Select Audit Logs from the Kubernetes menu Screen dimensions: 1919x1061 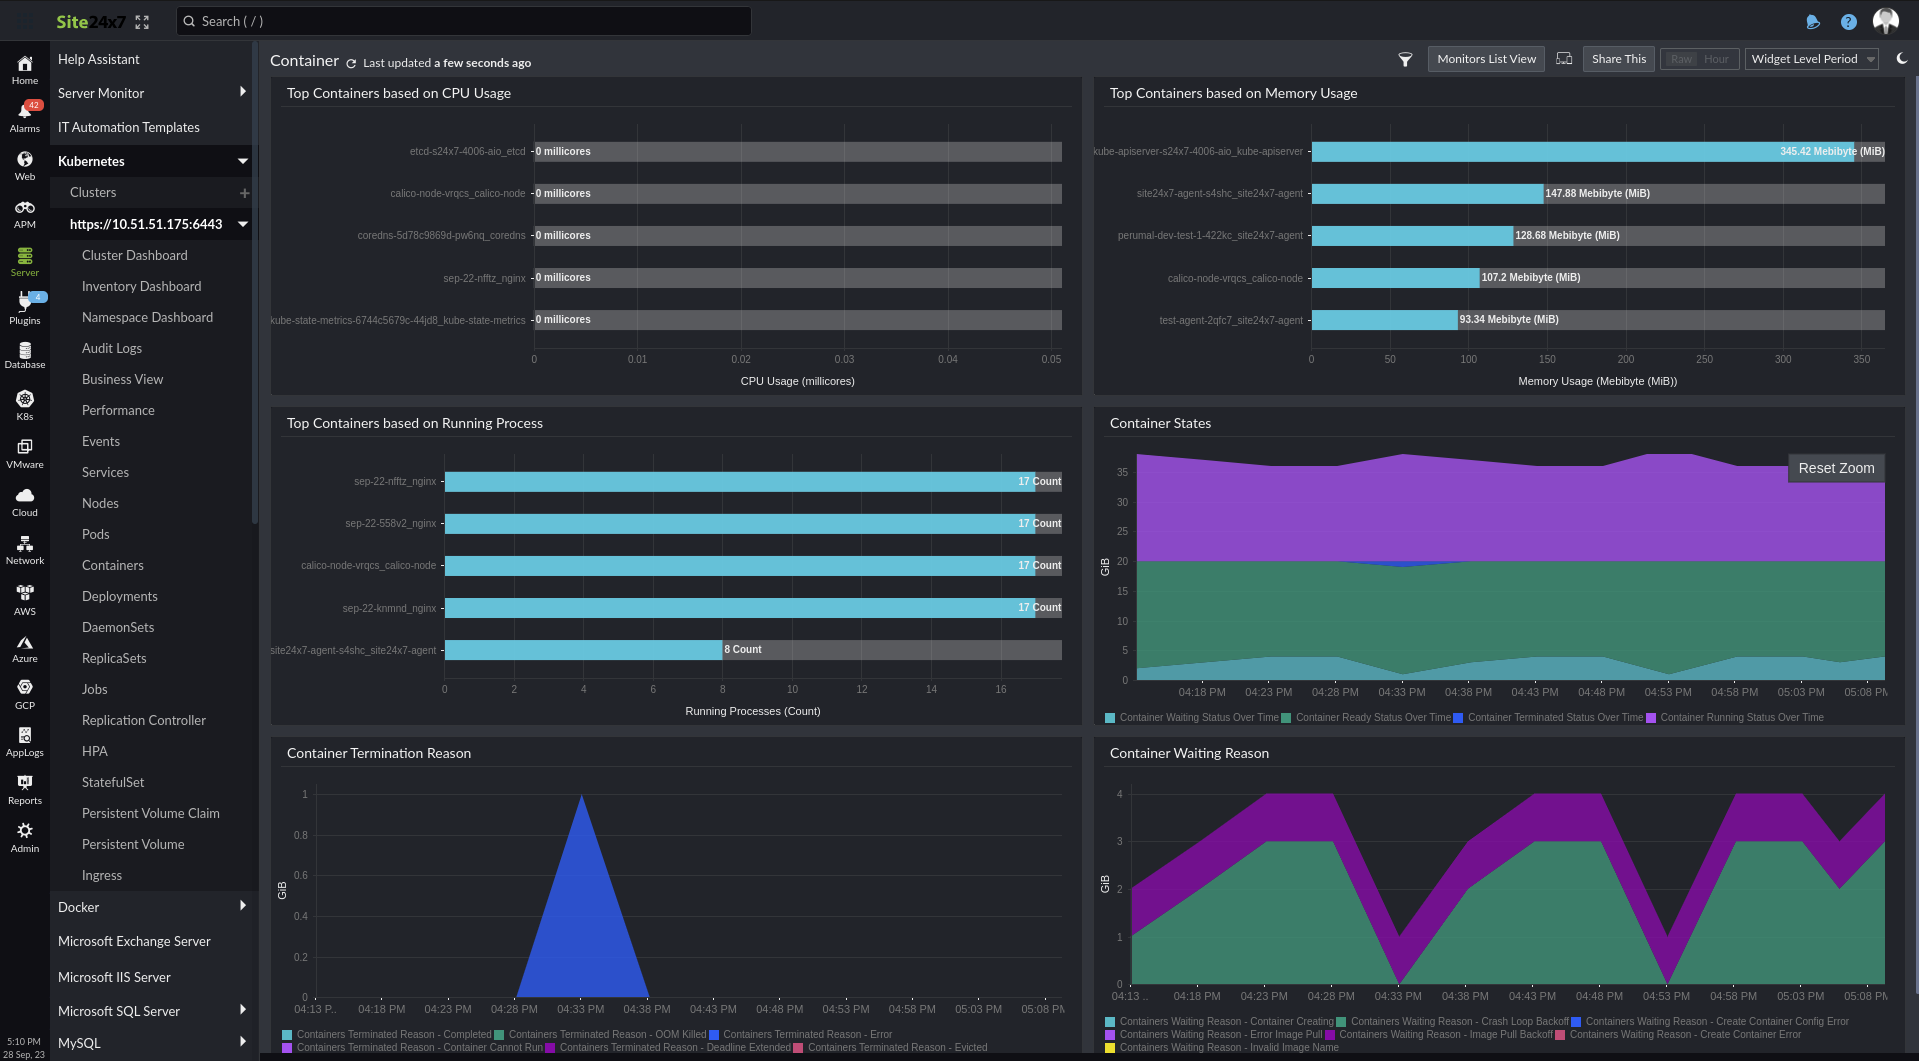(111, 348)
